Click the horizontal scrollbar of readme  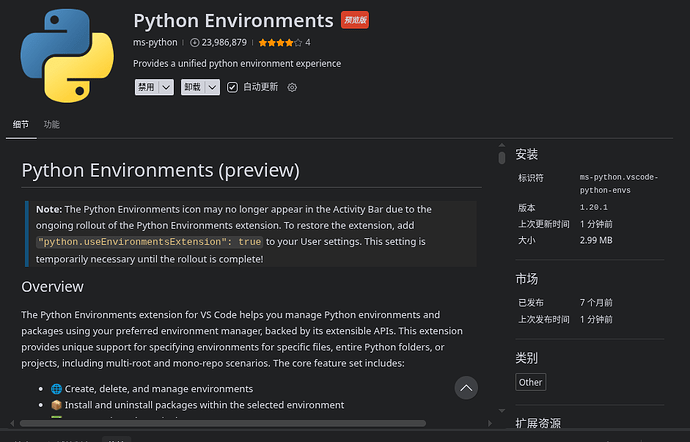[223, 423]
